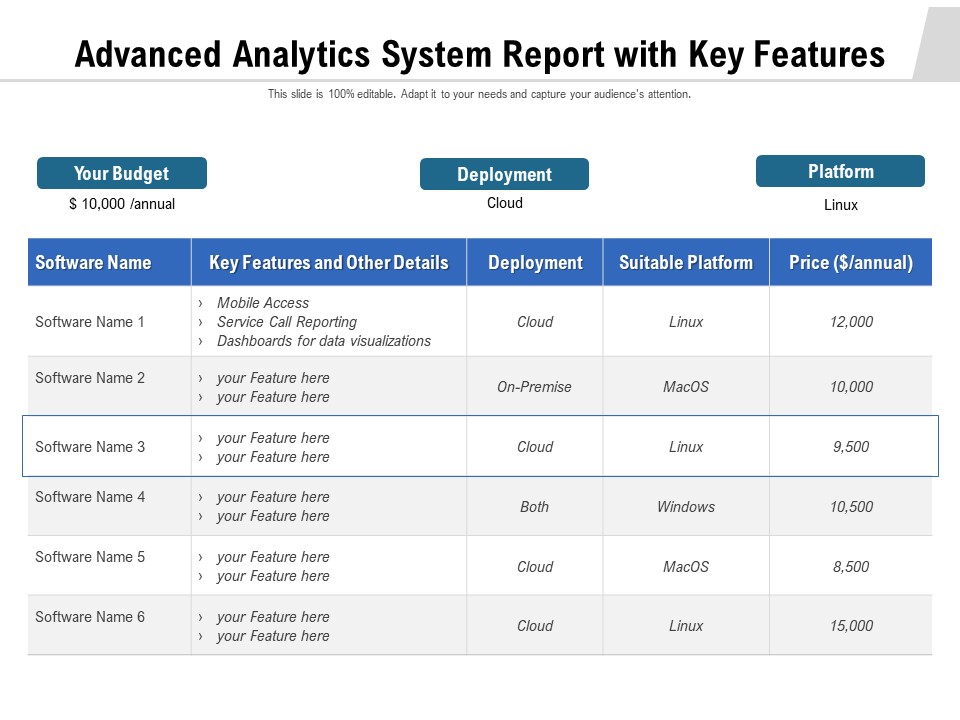Screen dimensions: 960x720
Task: Click second 'your Feature here' in Software Name 3 row
Action: [x=273, y=457]
